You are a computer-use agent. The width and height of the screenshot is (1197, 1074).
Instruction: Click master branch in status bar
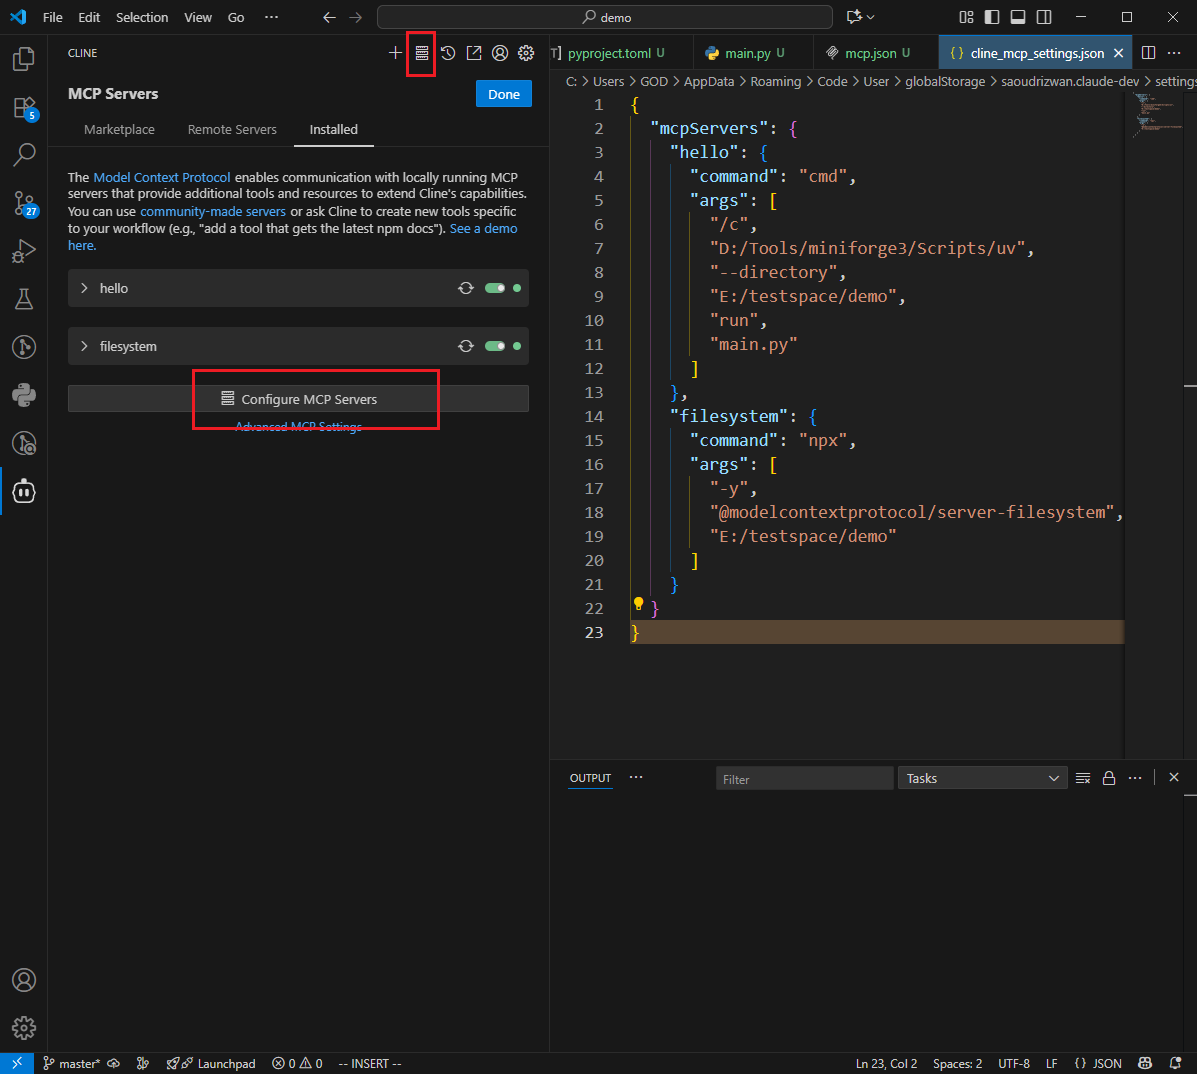point(72,1063)
